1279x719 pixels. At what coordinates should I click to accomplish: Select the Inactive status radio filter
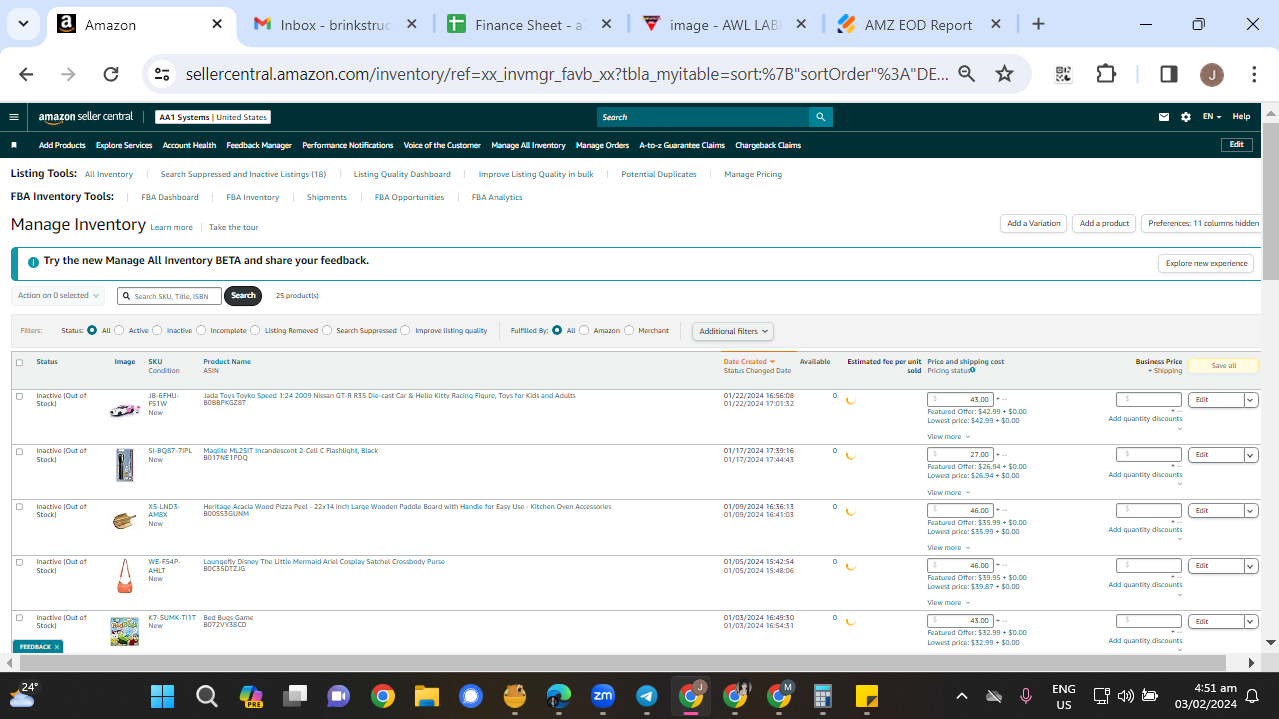158,330
